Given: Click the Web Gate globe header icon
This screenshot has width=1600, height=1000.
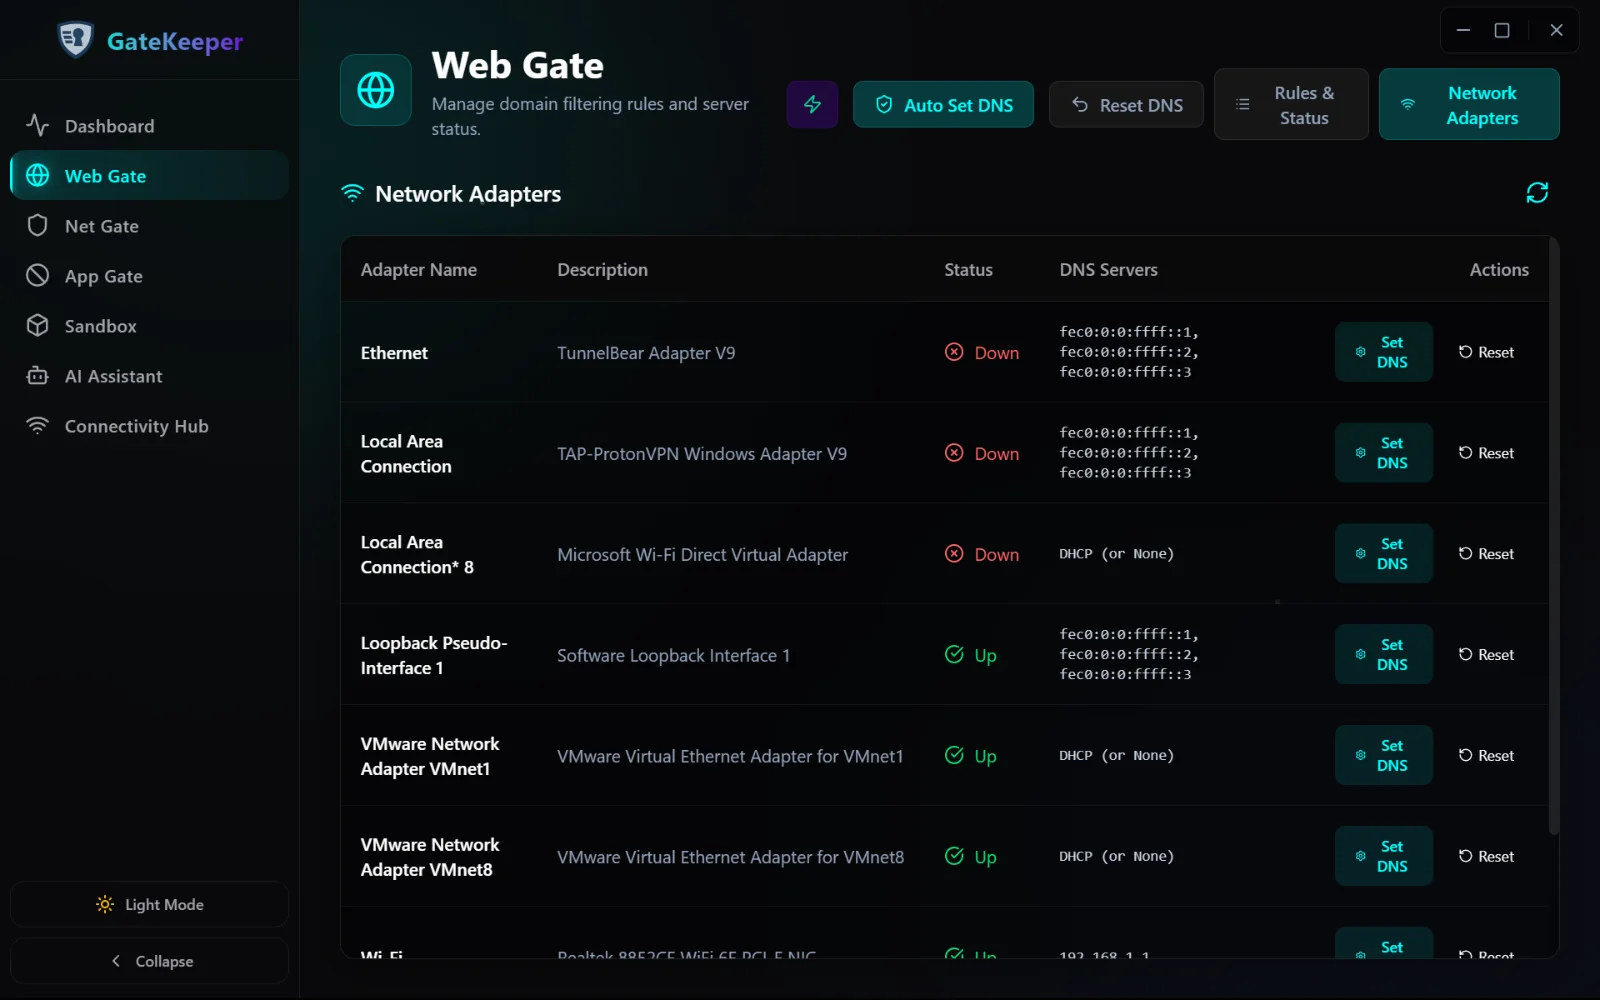Looking at the screenshot, I should (376, 90).
